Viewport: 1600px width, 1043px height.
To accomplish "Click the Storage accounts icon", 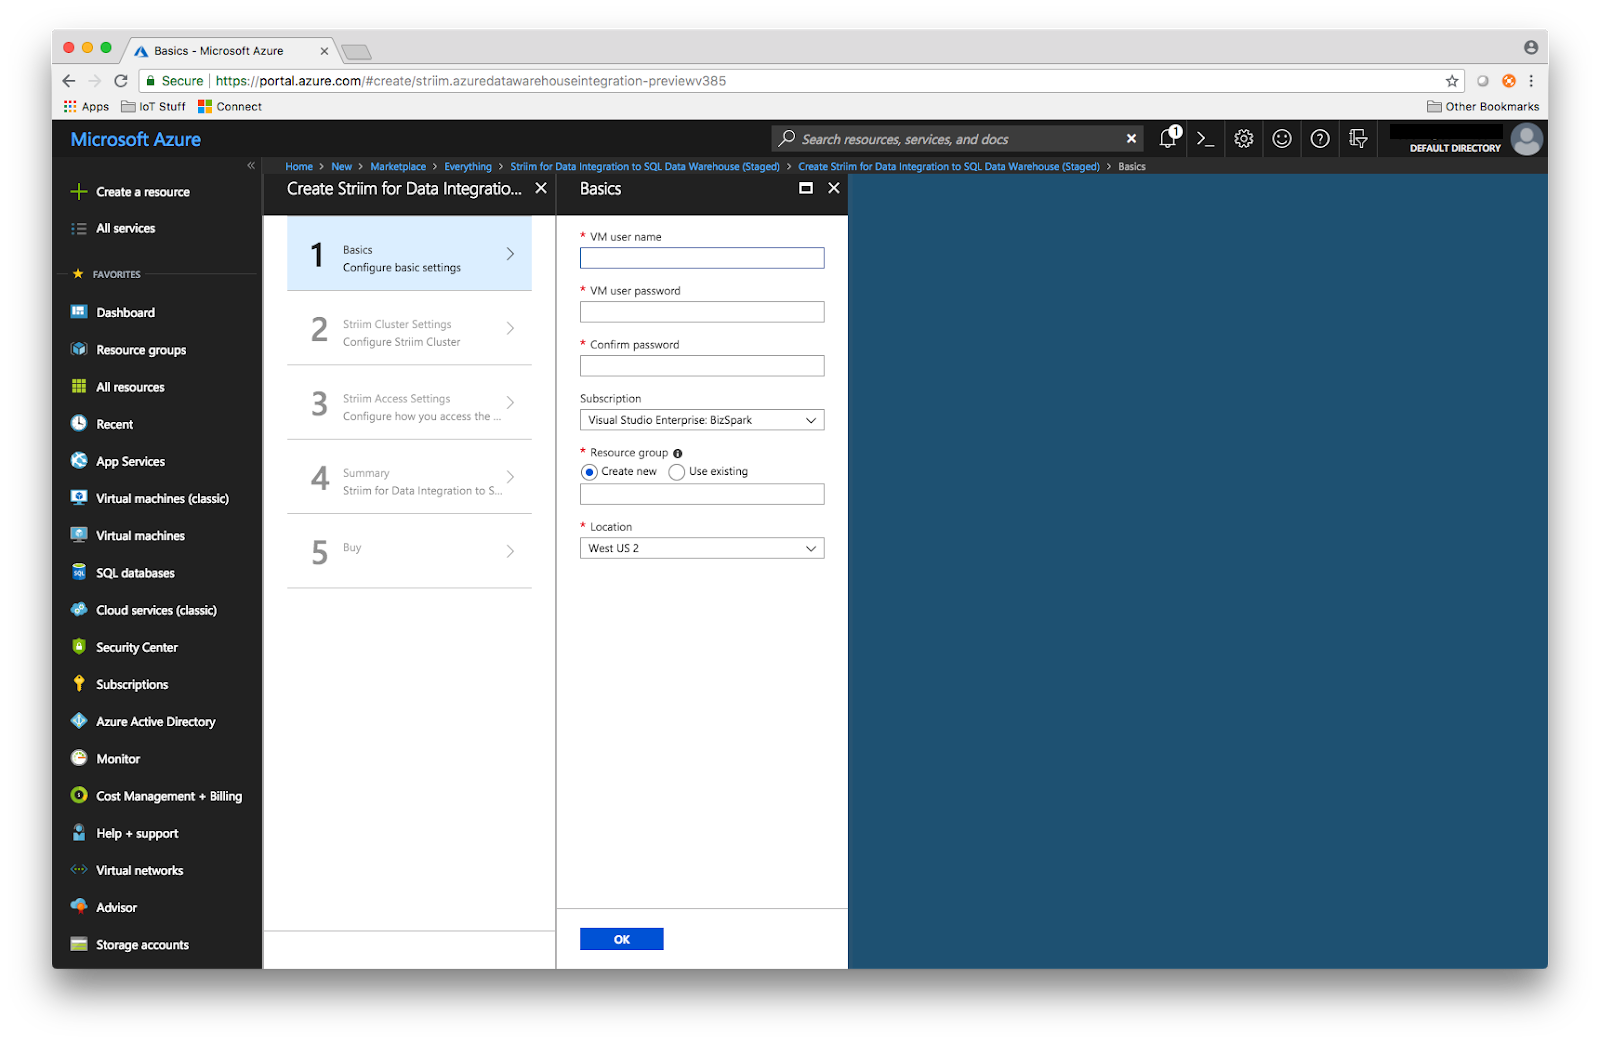I will coord(79,944).
